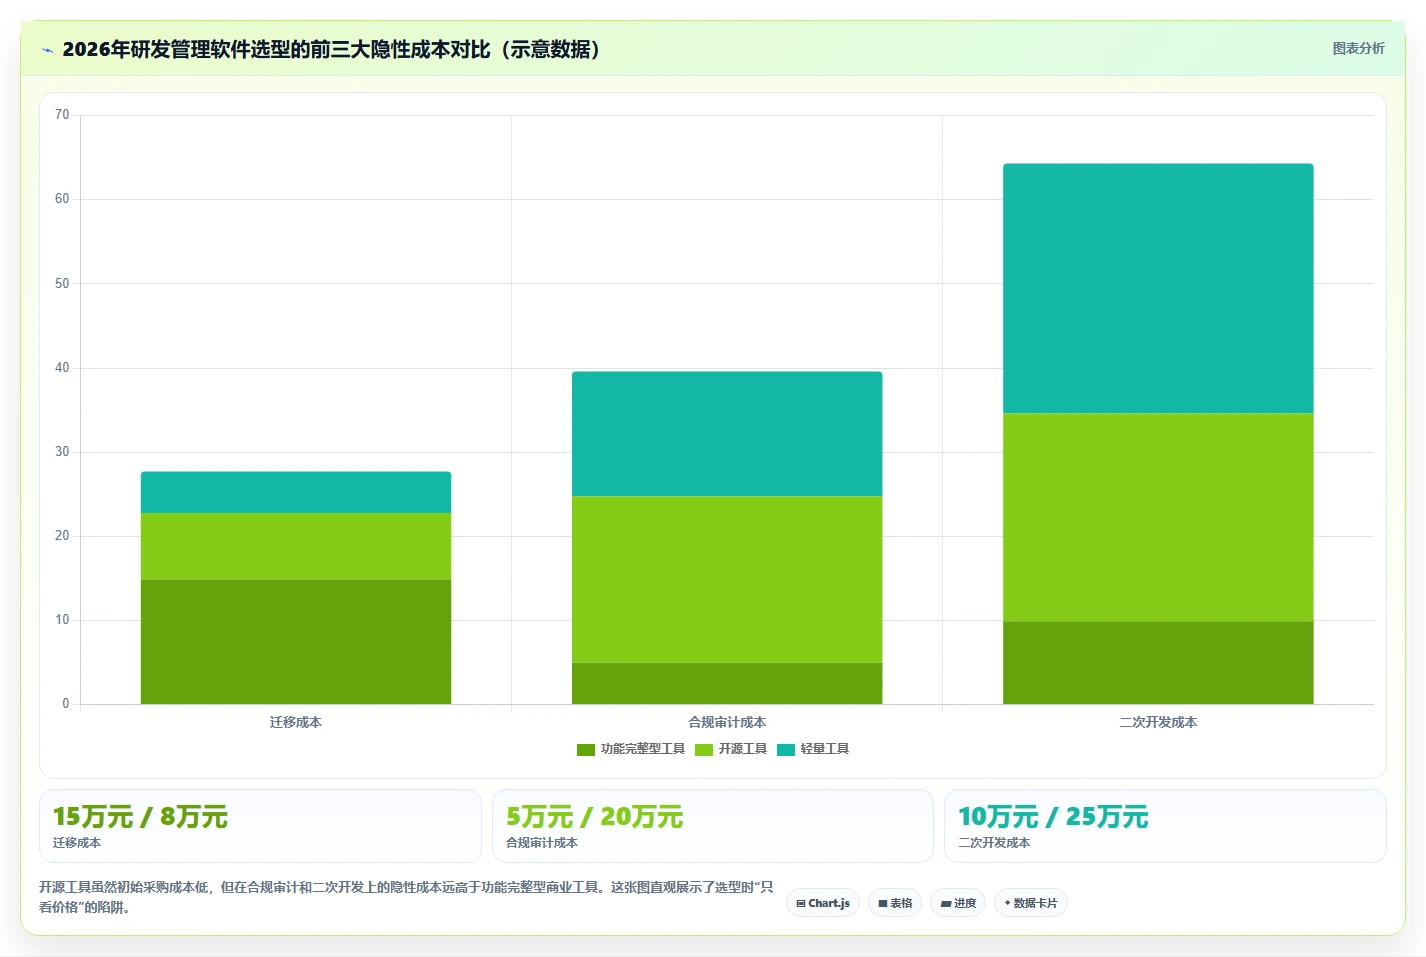
Task: Select the dark green segment of the 合规审计成本 bar
Action: coord(727,683)
